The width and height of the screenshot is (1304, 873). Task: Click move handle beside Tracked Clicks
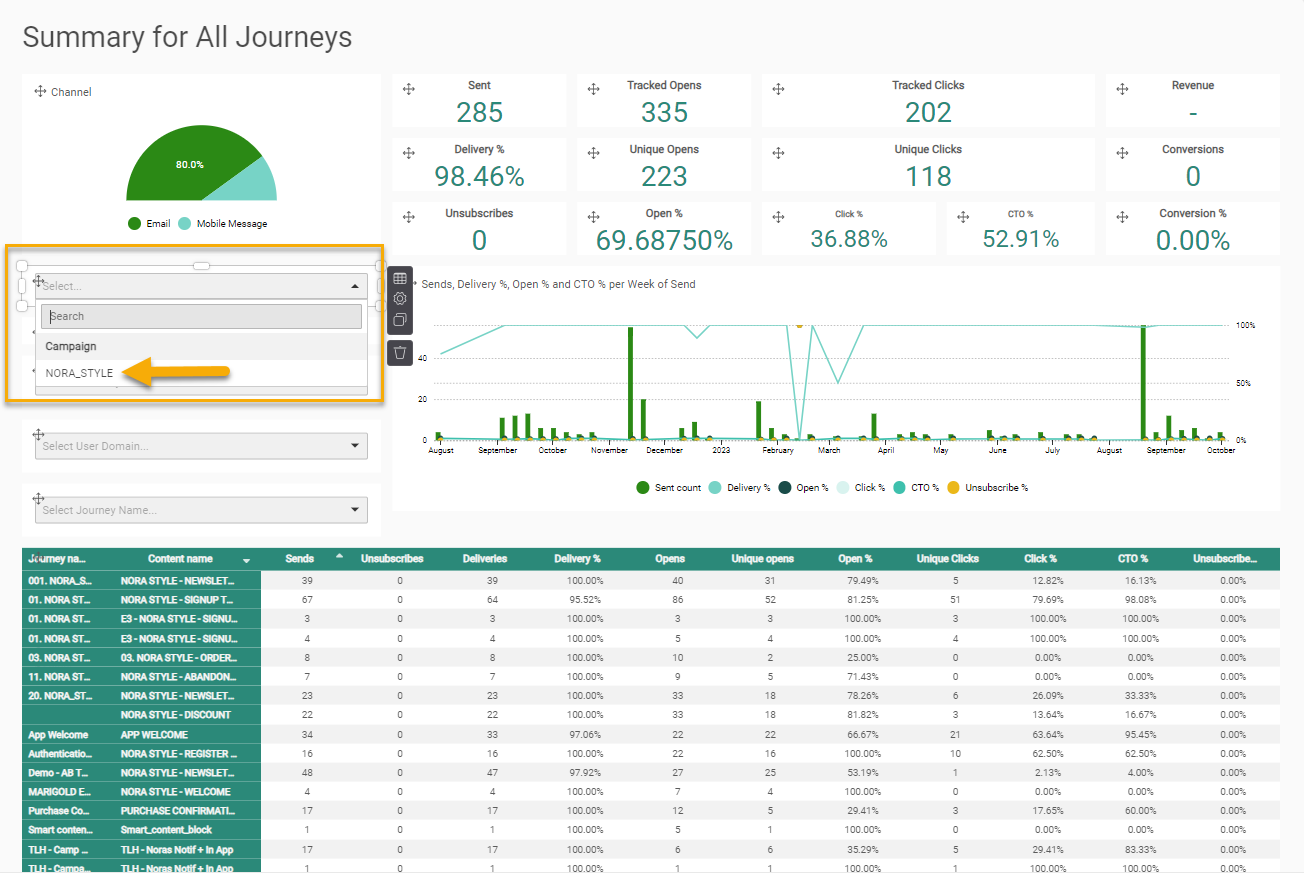[x=778, y=89]
